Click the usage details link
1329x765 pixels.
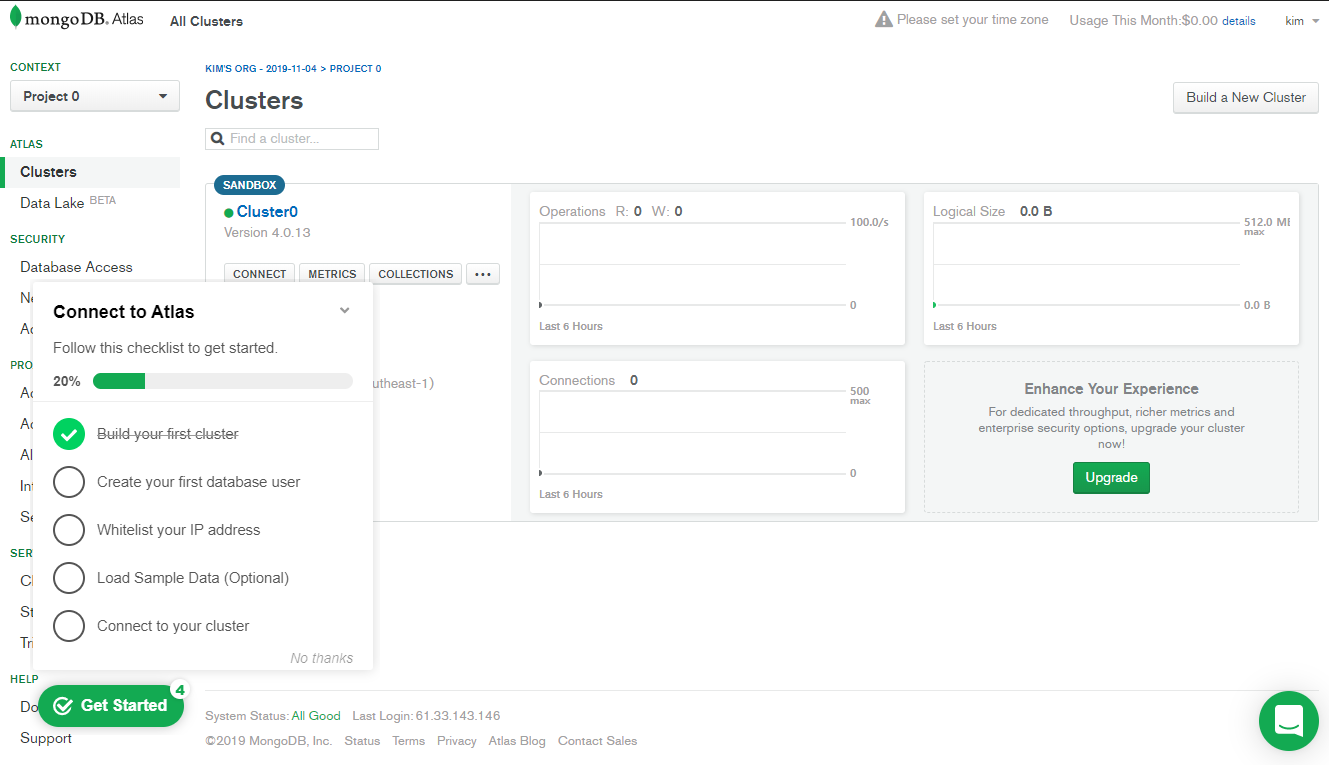[x=1239, y=21]
